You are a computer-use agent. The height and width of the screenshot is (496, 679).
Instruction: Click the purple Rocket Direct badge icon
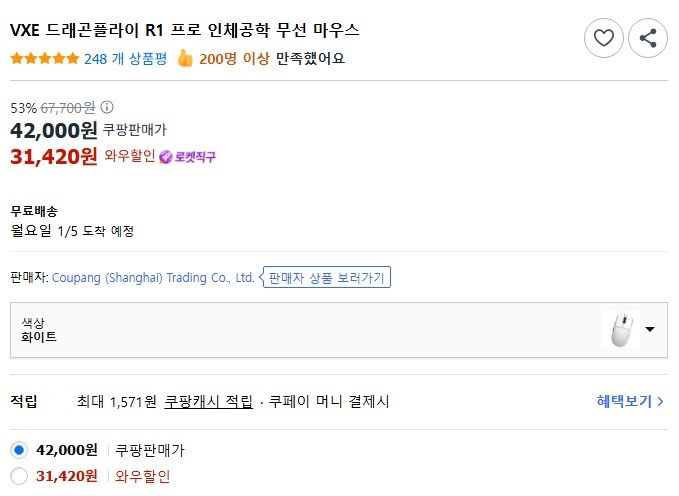tap(166, 157)
